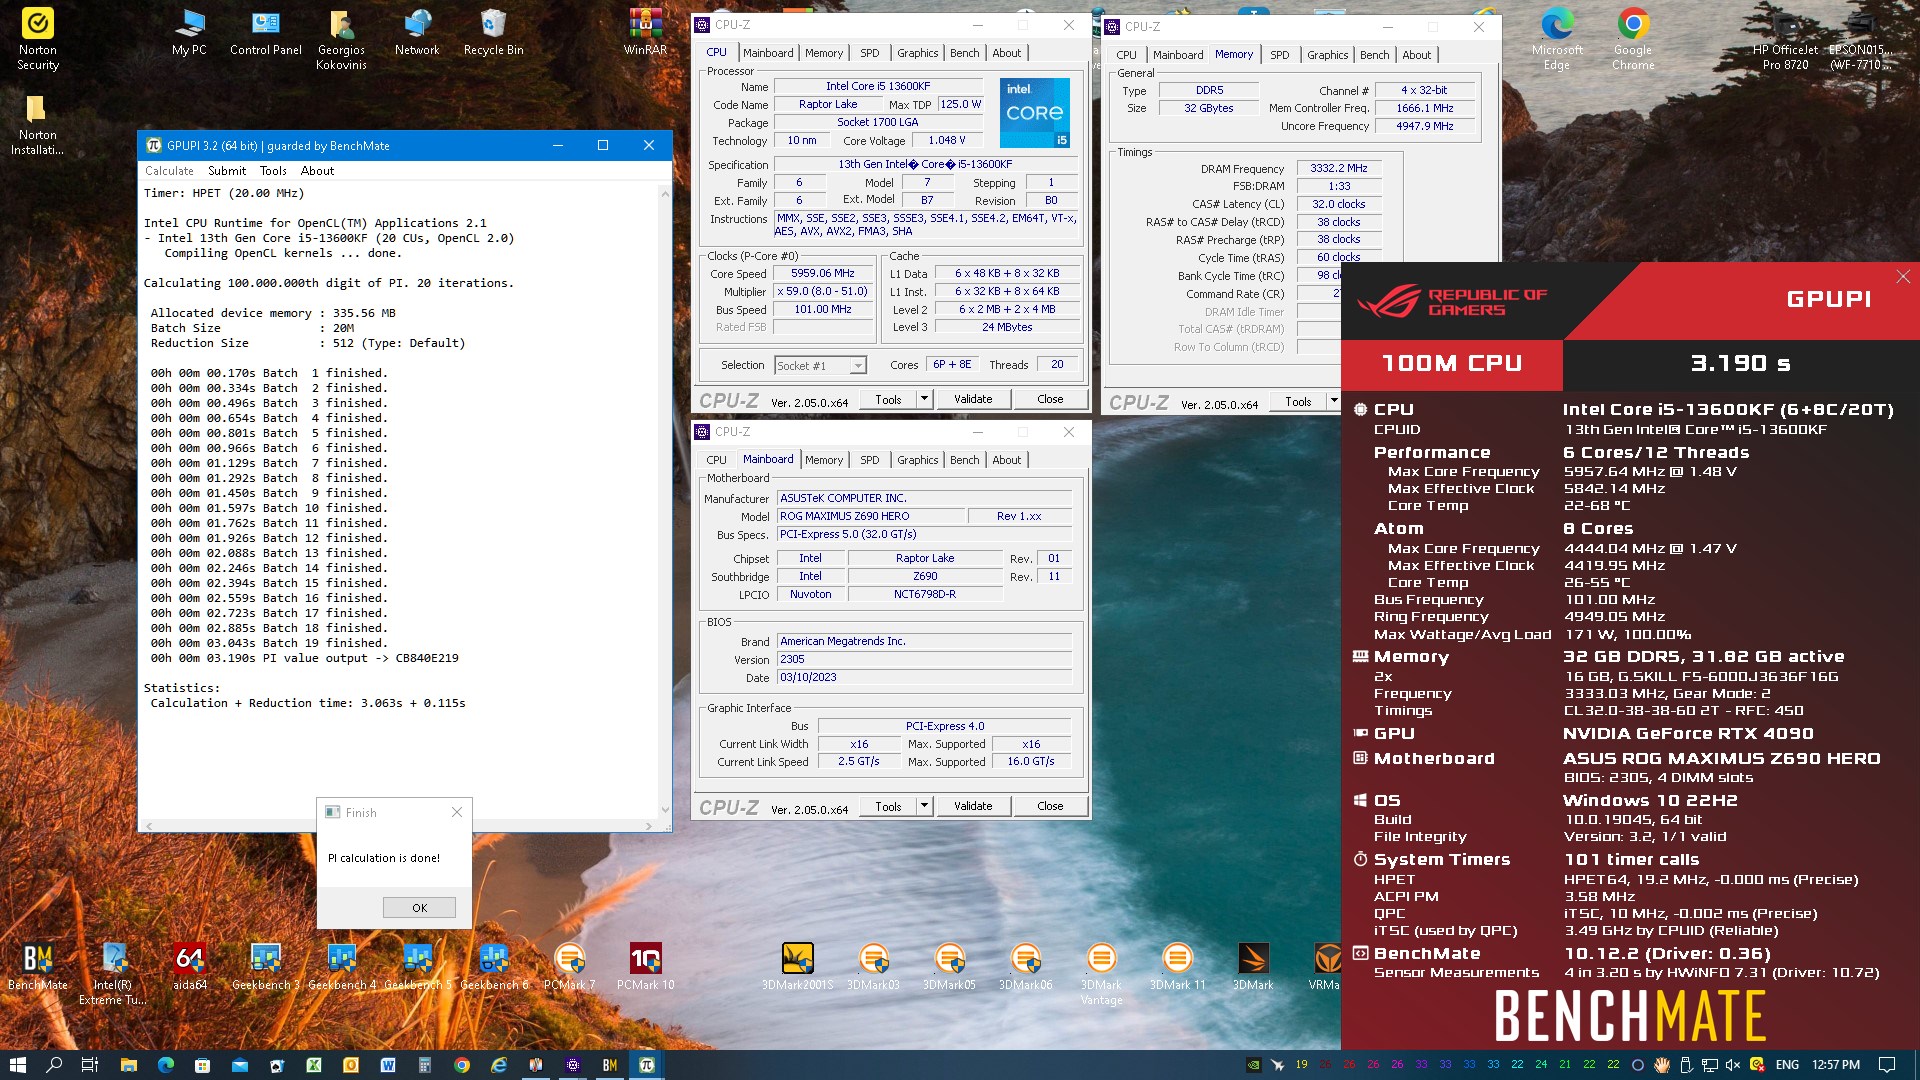
Task: Click the BenchMate taskbar icon
Action: click(610, 1065)
